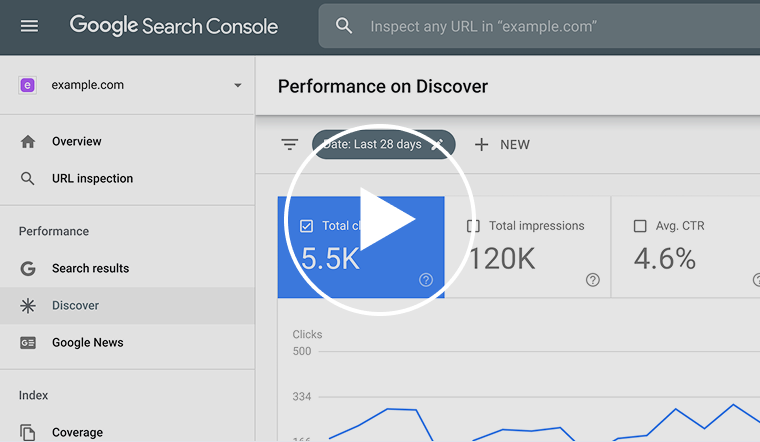Click the URL inspection magnifier icon

pyautogui.click(x=28, y=179)
